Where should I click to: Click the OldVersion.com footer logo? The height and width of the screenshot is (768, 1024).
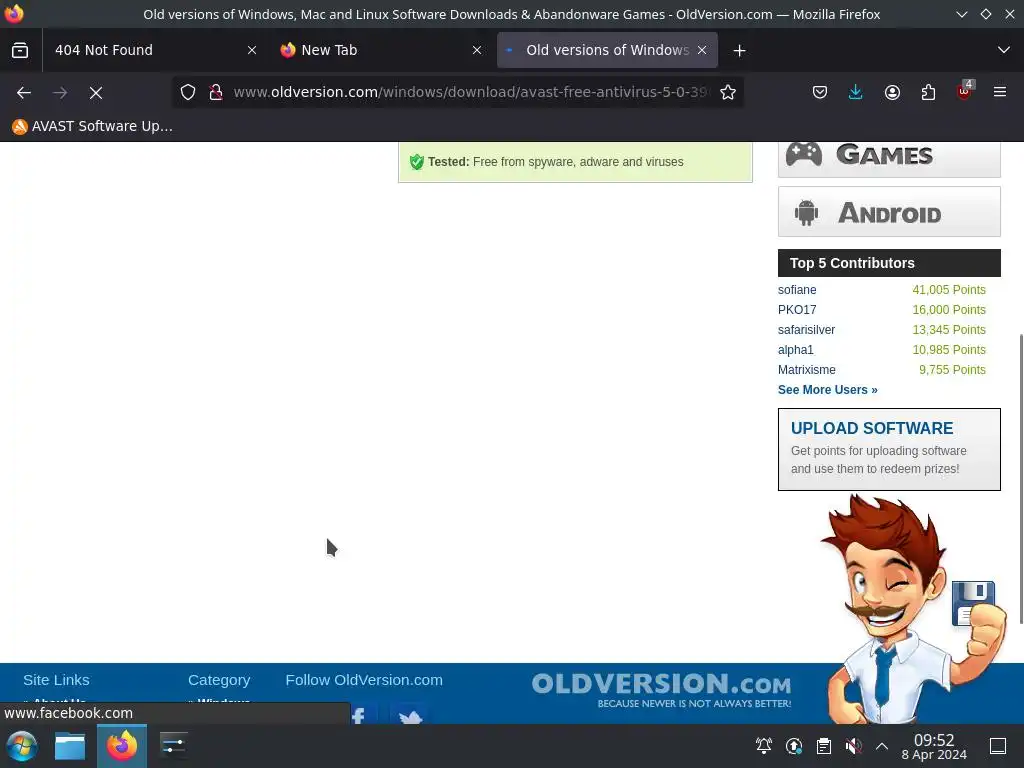click(x=661, y=690)
